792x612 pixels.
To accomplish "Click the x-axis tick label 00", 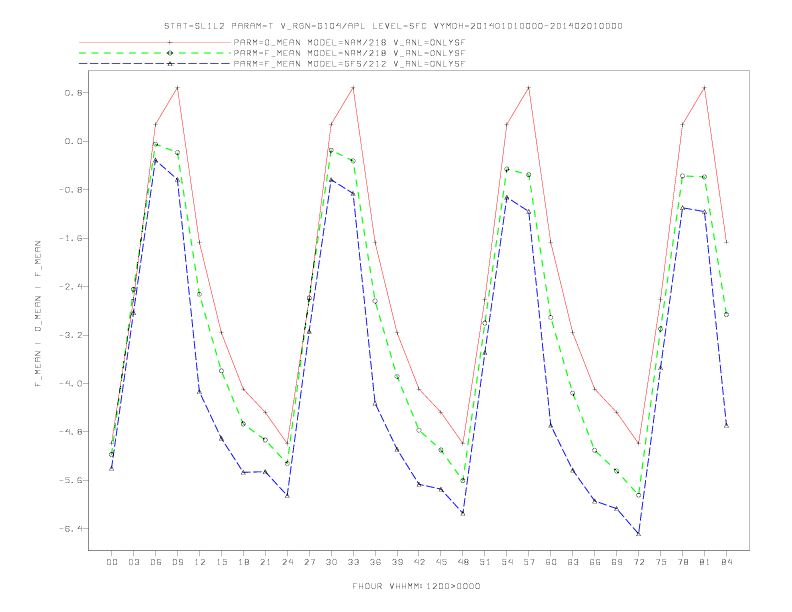I will pyautogui.click(x=112, y=562).
